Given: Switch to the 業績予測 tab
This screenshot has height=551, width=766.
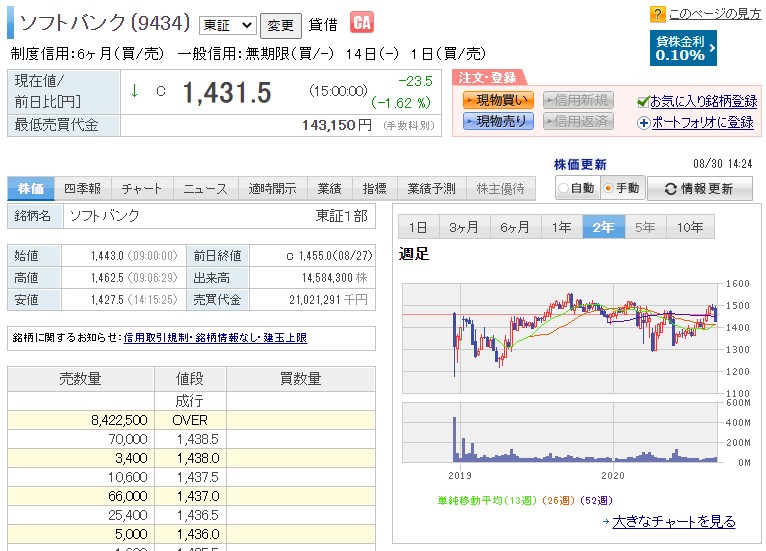Looking at the screenshot, I should click(x=431, y=189).
